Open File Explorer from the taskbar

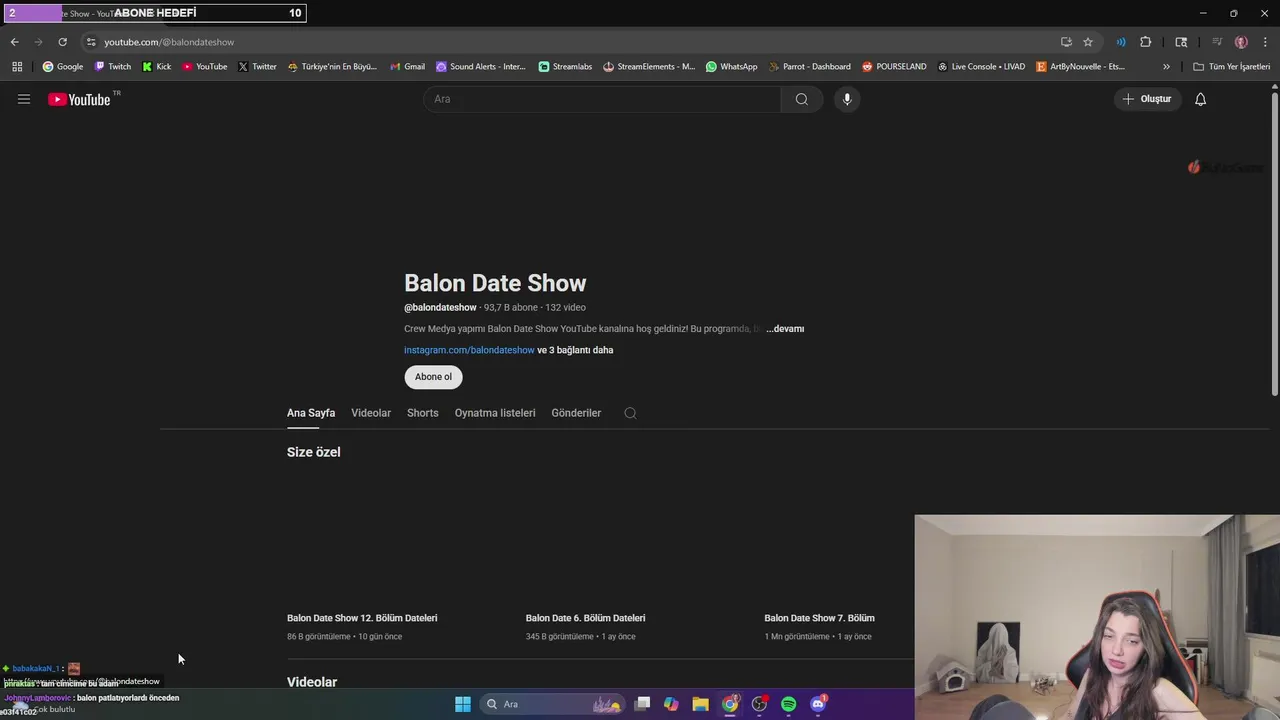pyautogui.click(x=700, y=704)
